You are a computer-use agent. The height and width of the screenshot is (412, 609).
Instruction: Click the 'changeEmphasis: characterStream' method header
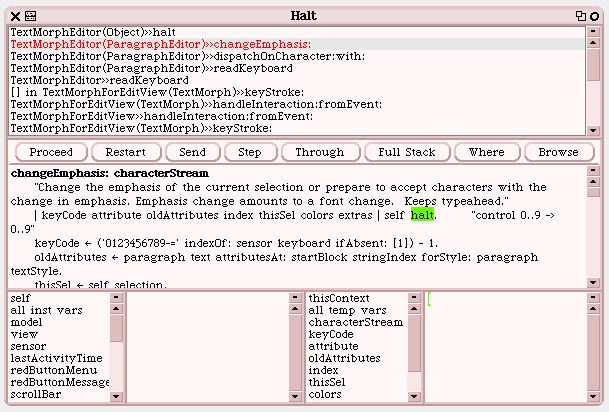pyautogui.click(x=110, y=173)
